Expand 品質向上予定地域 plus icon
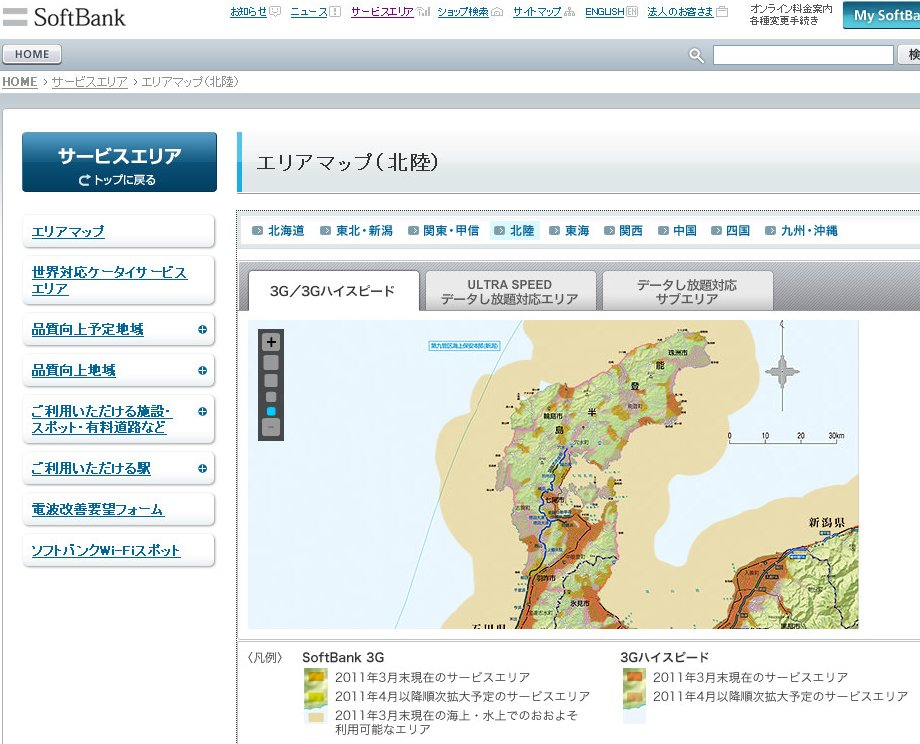 click(202, 329)
